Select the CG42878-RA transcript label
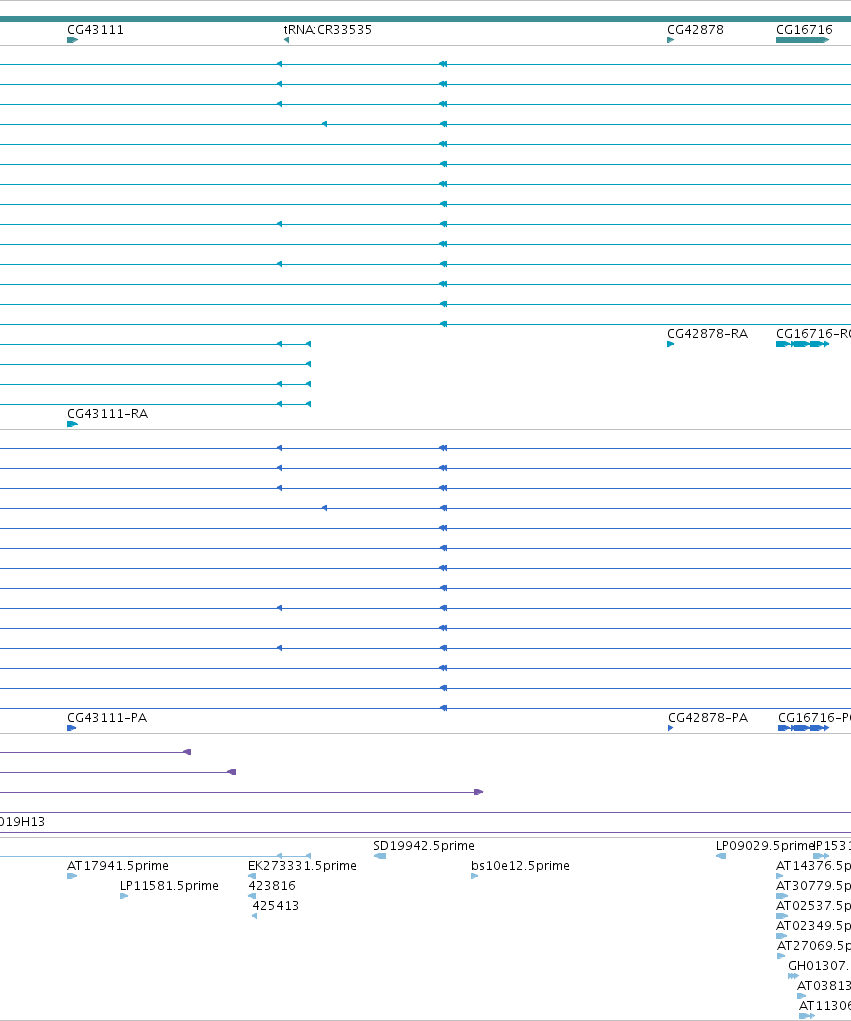Screen dimensions: 851x1021 point(708,334)
